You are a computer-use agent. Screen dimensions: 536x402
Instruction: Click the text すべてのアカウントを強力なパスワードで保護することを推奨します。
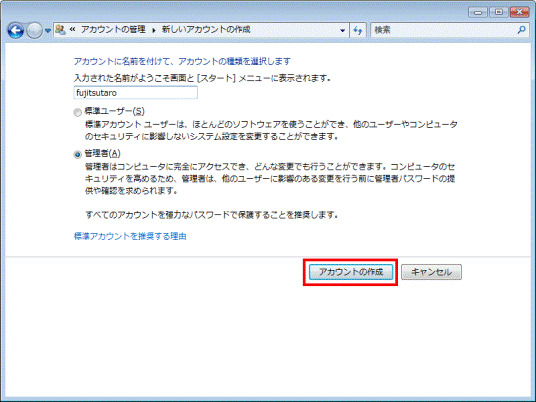212,215
